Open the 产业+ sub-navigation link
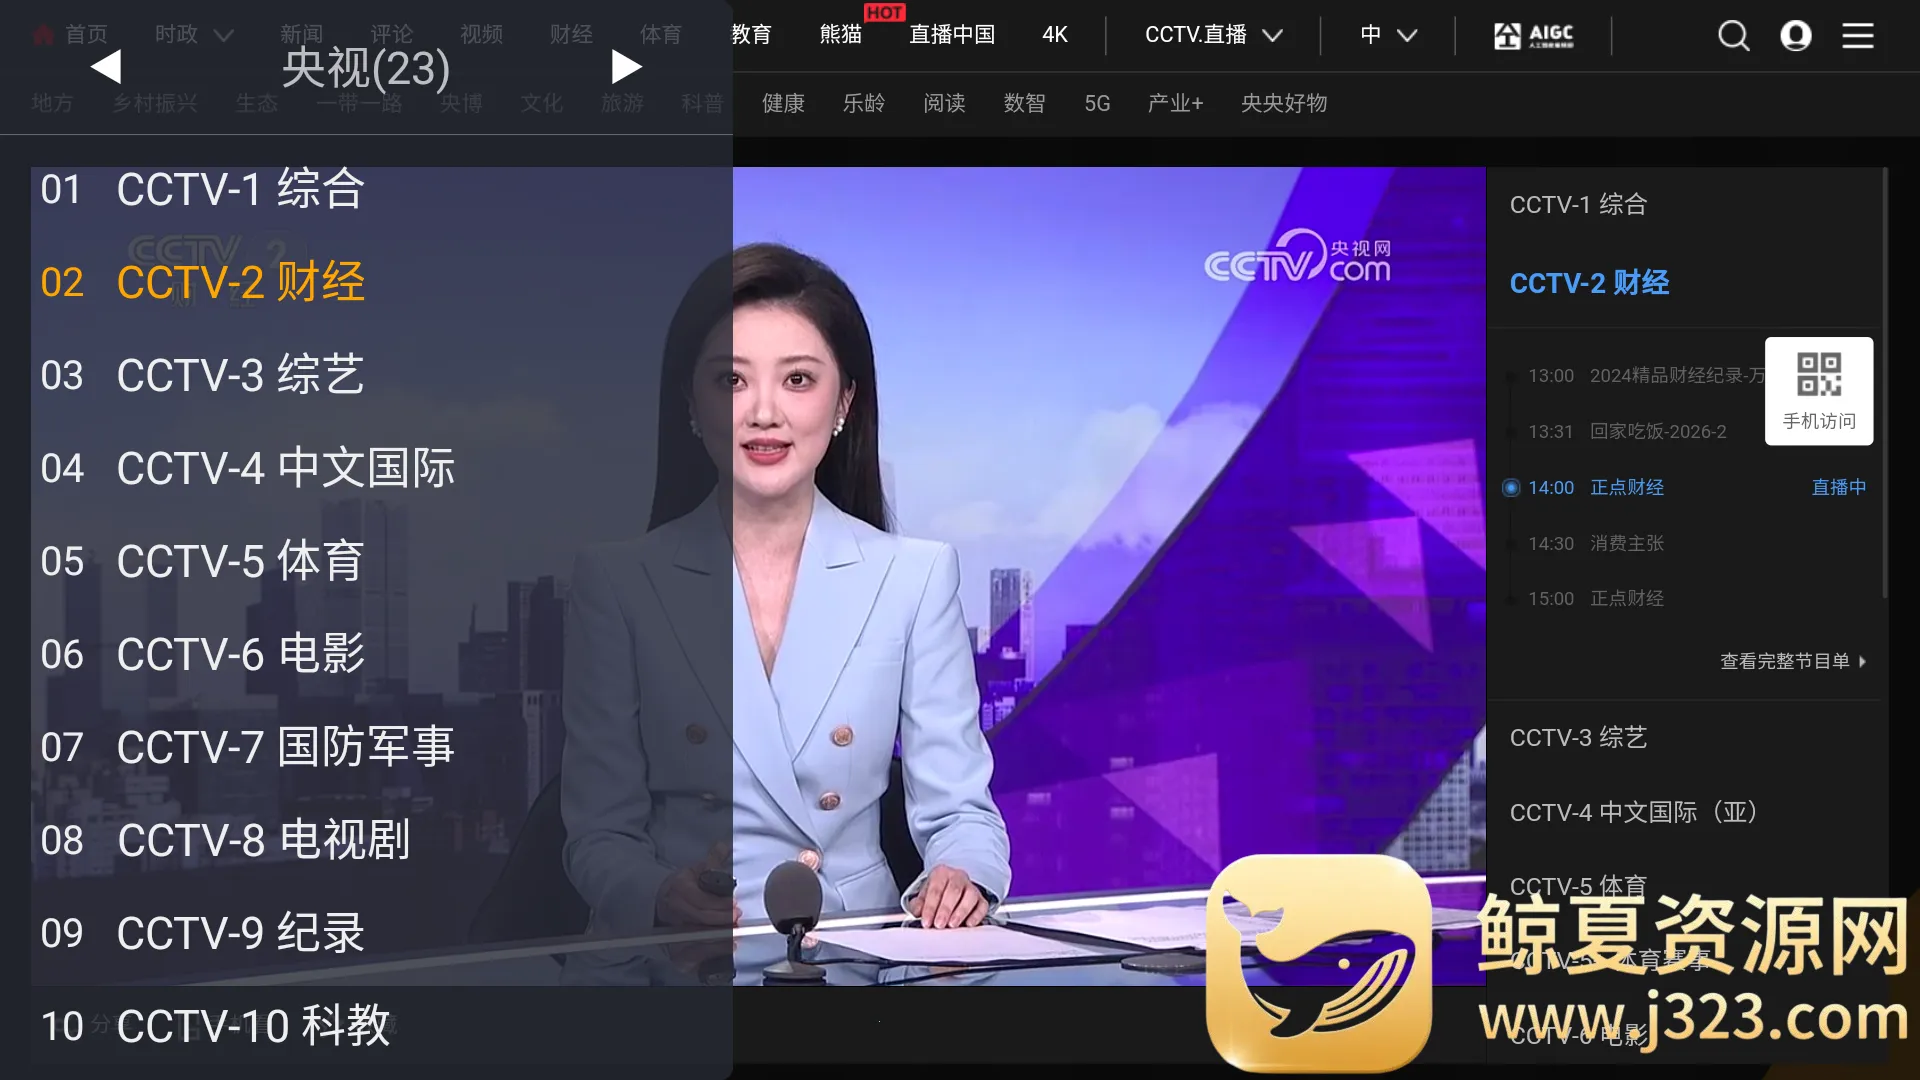 coord(1175,103)
